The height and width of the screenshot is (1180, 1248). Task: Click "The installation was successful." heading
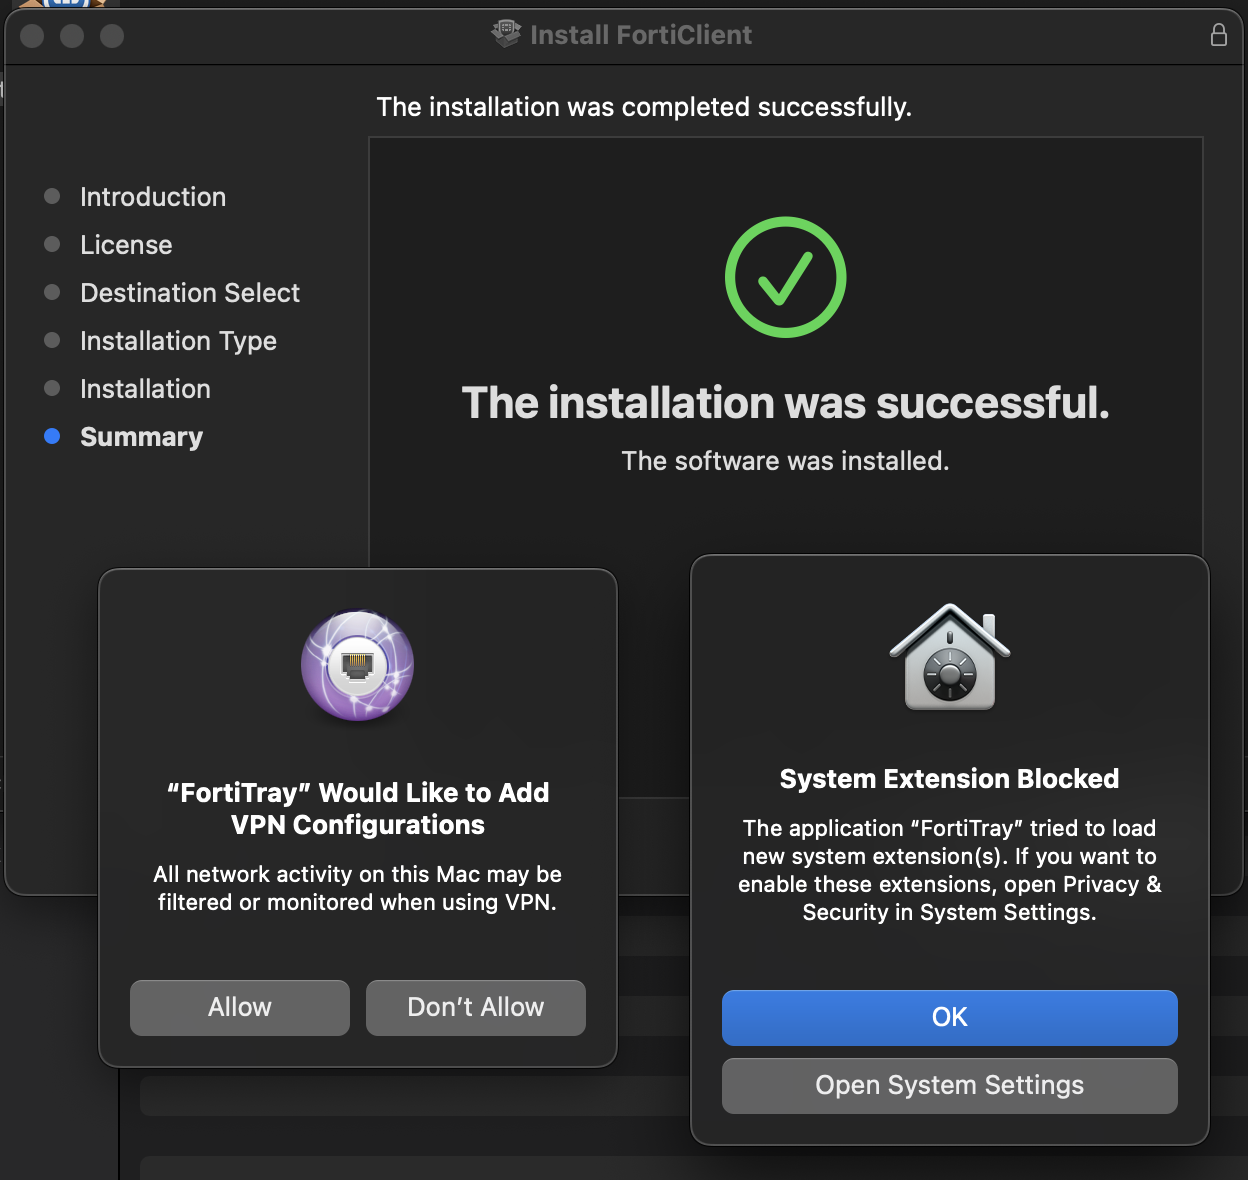(785, 403)
